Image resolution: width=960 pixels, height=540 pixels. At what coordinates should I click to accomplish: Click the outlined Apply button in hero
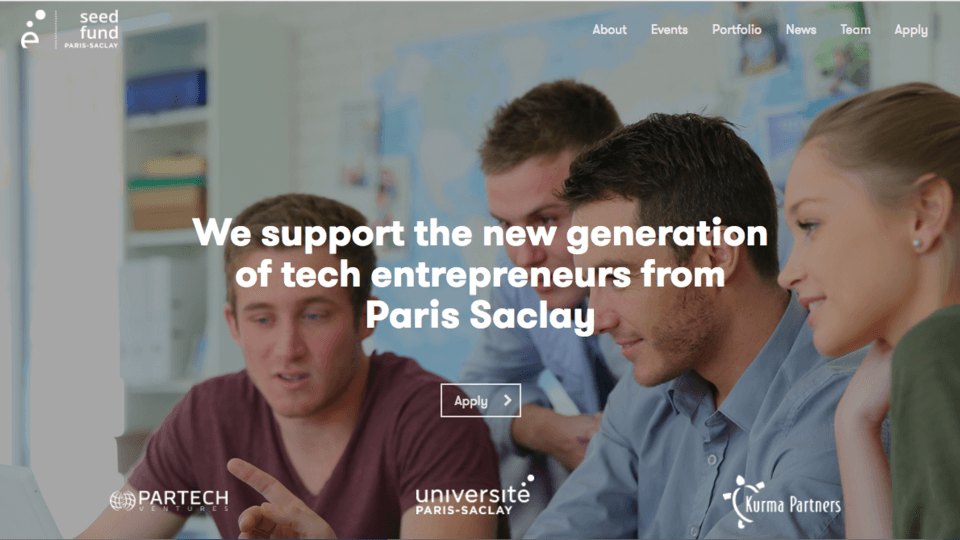pyautogui.click(x=481, y=400)
